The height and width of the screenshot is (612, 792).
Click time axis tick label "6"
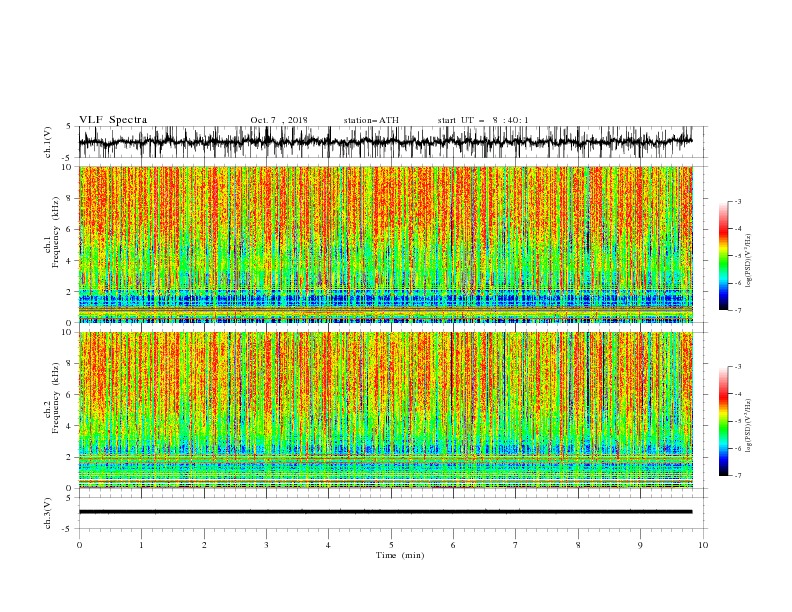click(x=453, y=545)
